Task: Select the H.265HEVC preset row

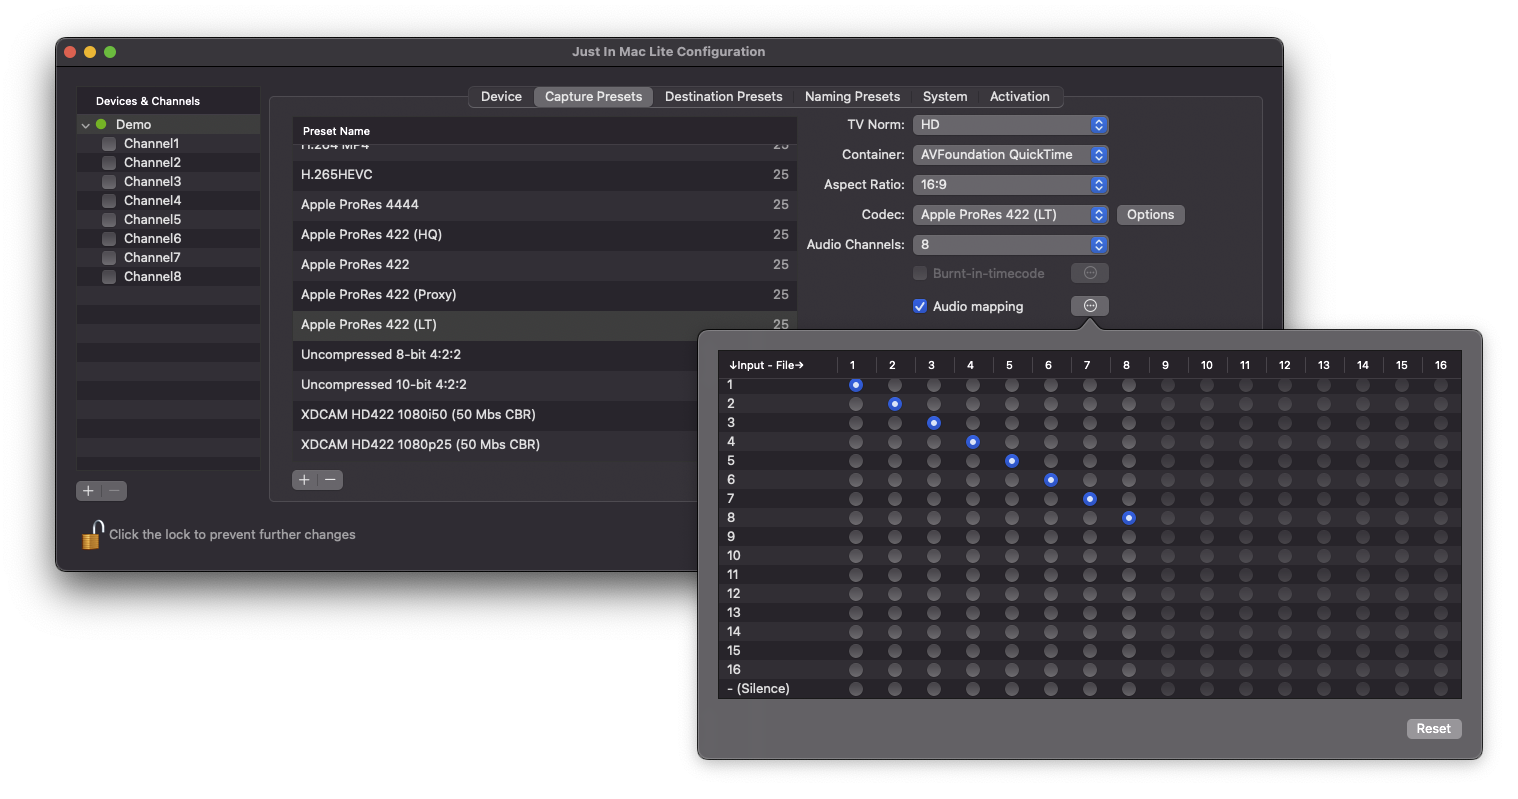Action: [545, 175]
